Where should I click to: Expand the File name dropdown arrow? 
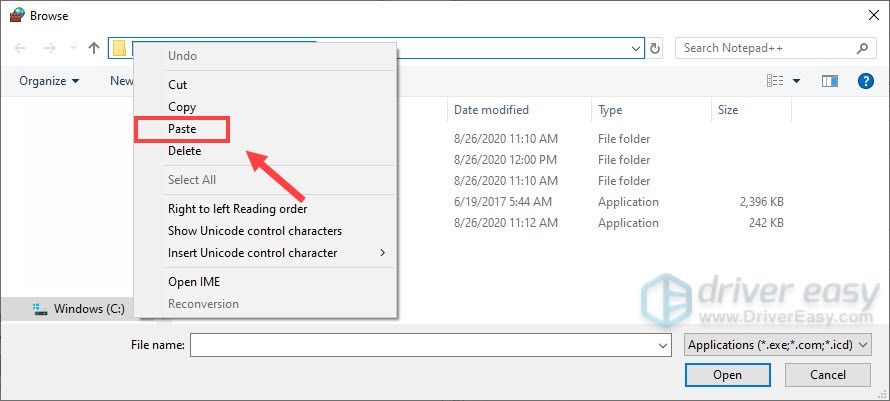tap(663, 345)
